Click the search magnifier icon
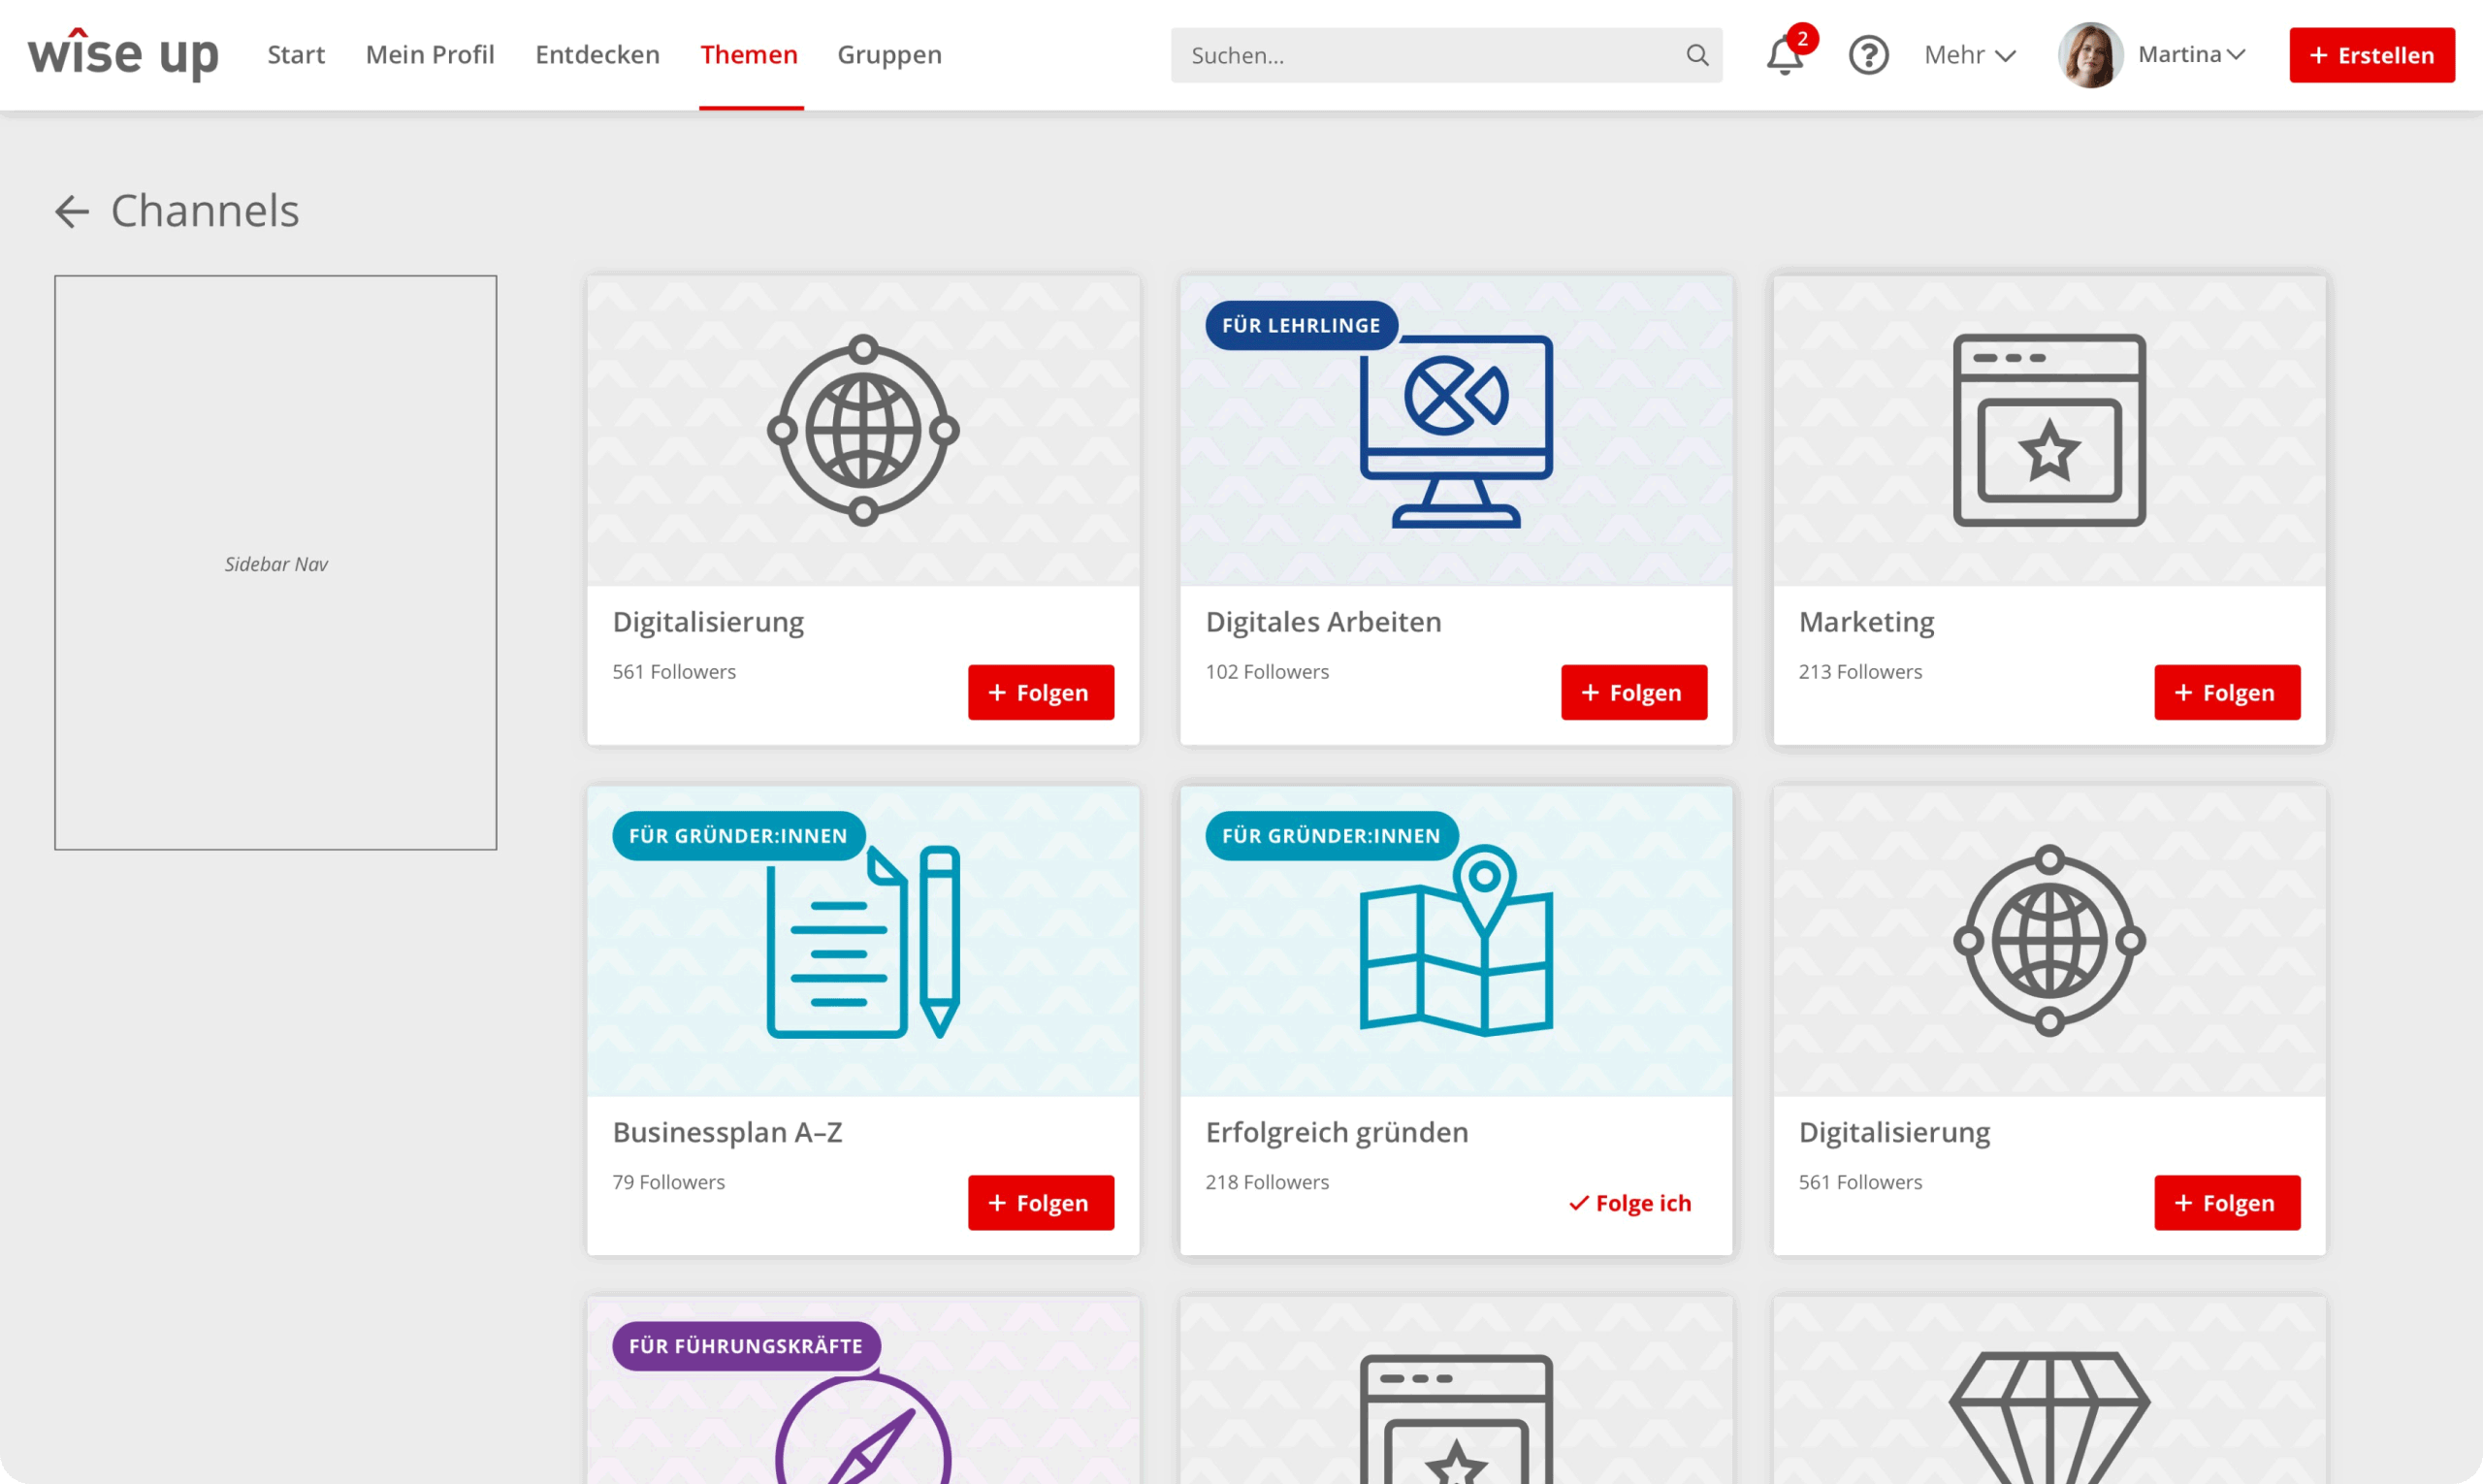2483x1484 pixels. tap(1697, 55)
